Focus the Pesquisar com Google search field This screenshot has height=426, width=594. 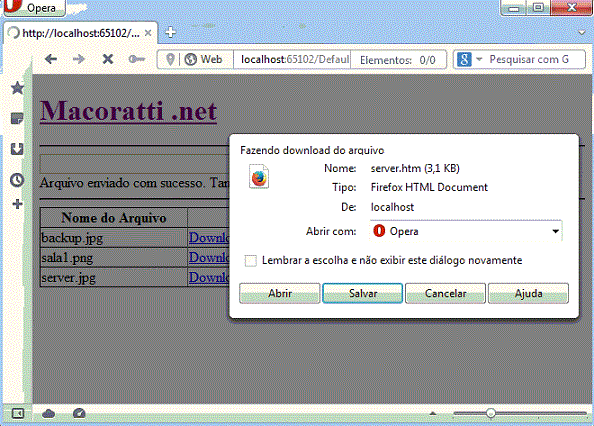tap(534, 59)
